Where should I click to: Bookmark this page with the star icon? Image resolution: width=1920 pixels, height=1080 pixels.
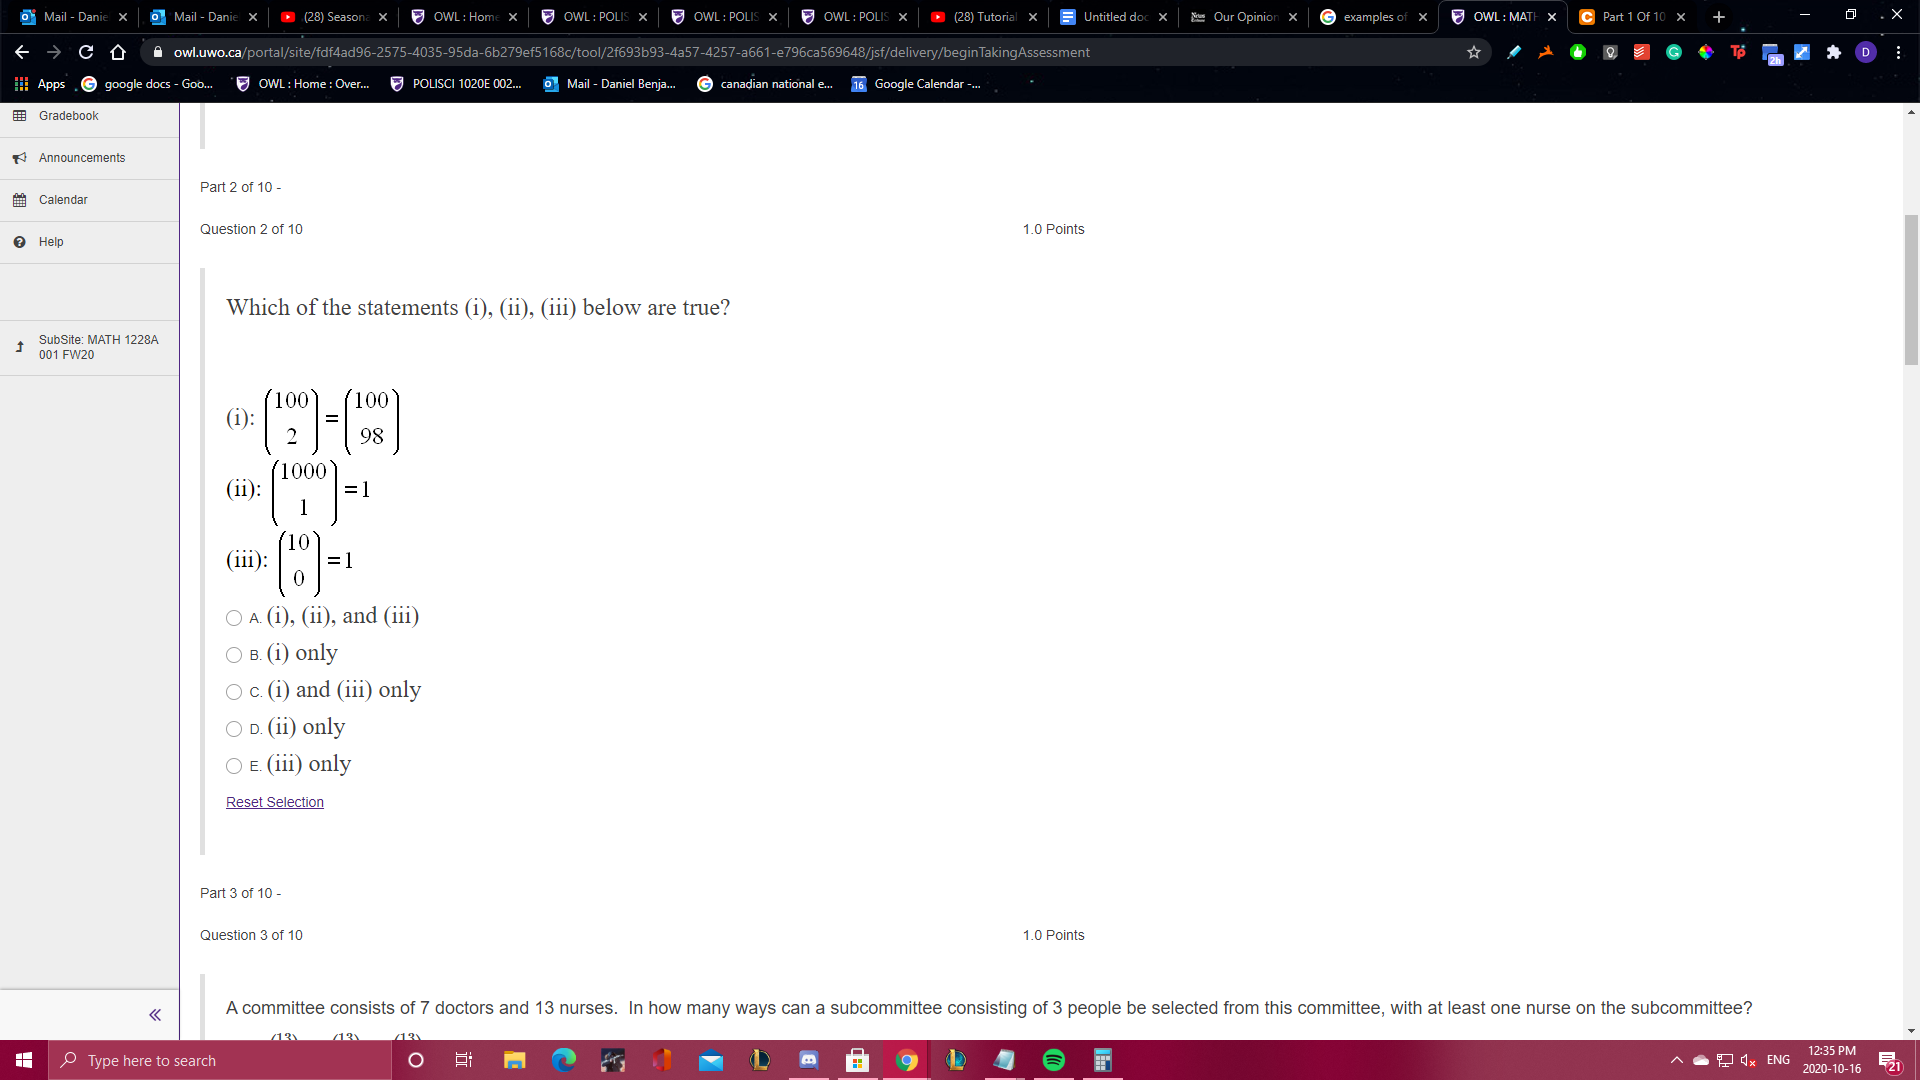[1474, 52]
